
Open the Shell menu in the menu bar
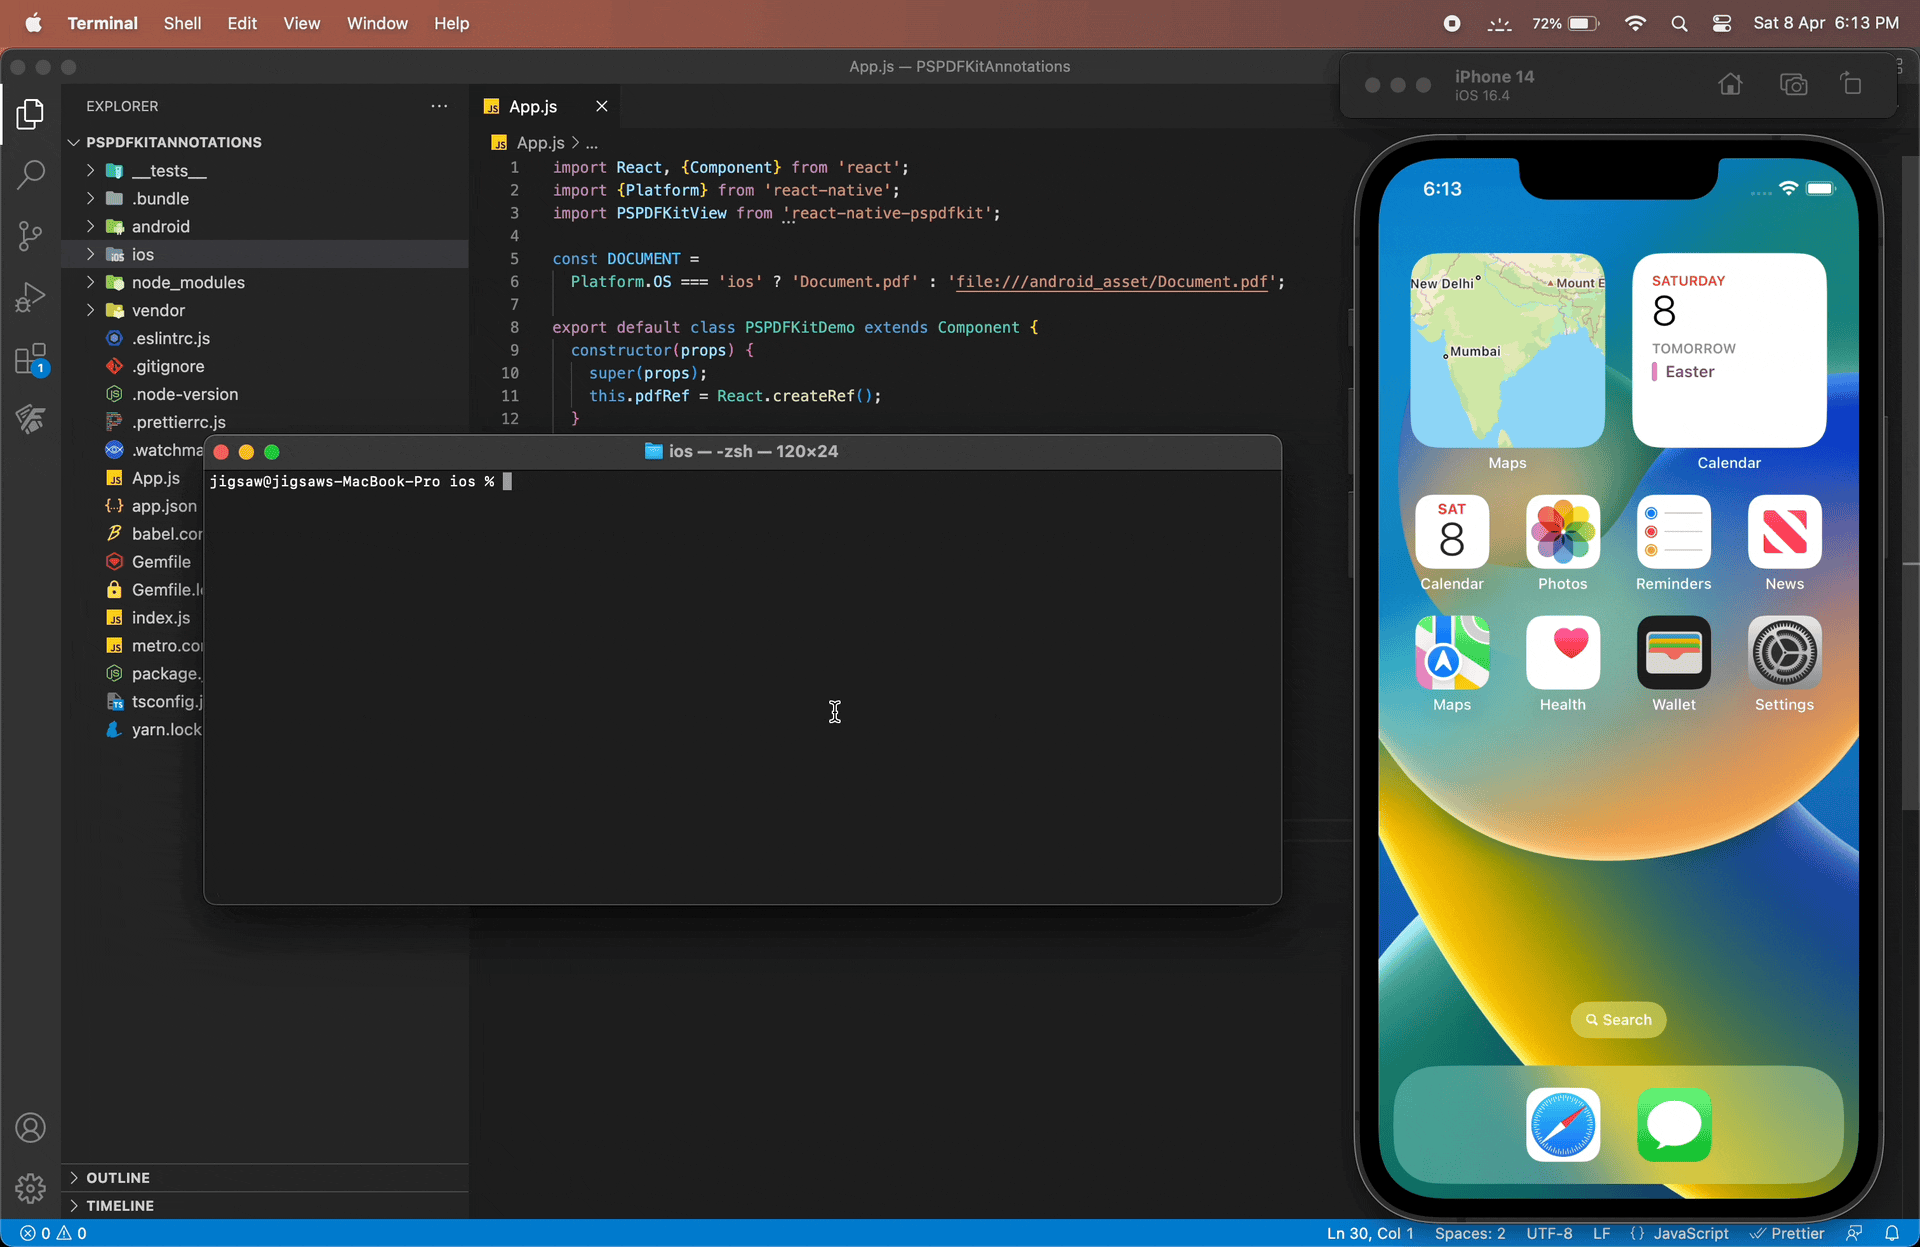click(x=182, y=23)
